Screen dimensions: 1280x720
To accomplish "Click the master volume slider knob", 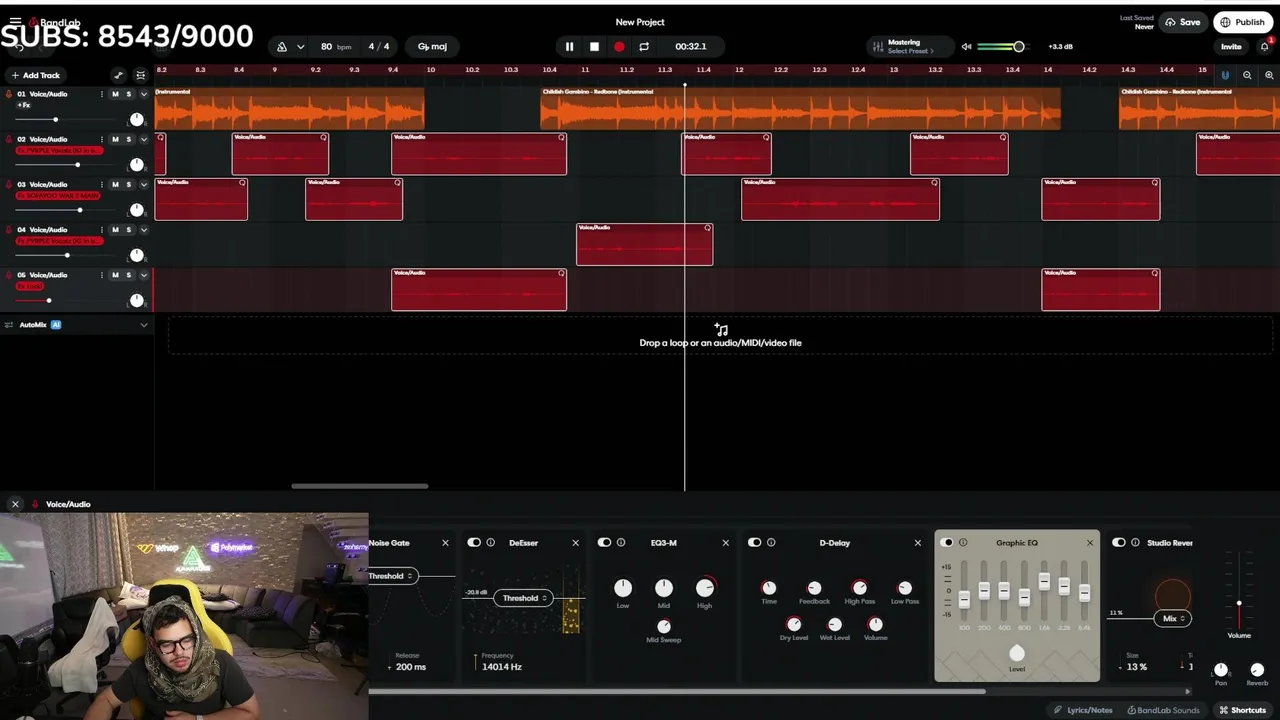I will (x=1019, y=47).
